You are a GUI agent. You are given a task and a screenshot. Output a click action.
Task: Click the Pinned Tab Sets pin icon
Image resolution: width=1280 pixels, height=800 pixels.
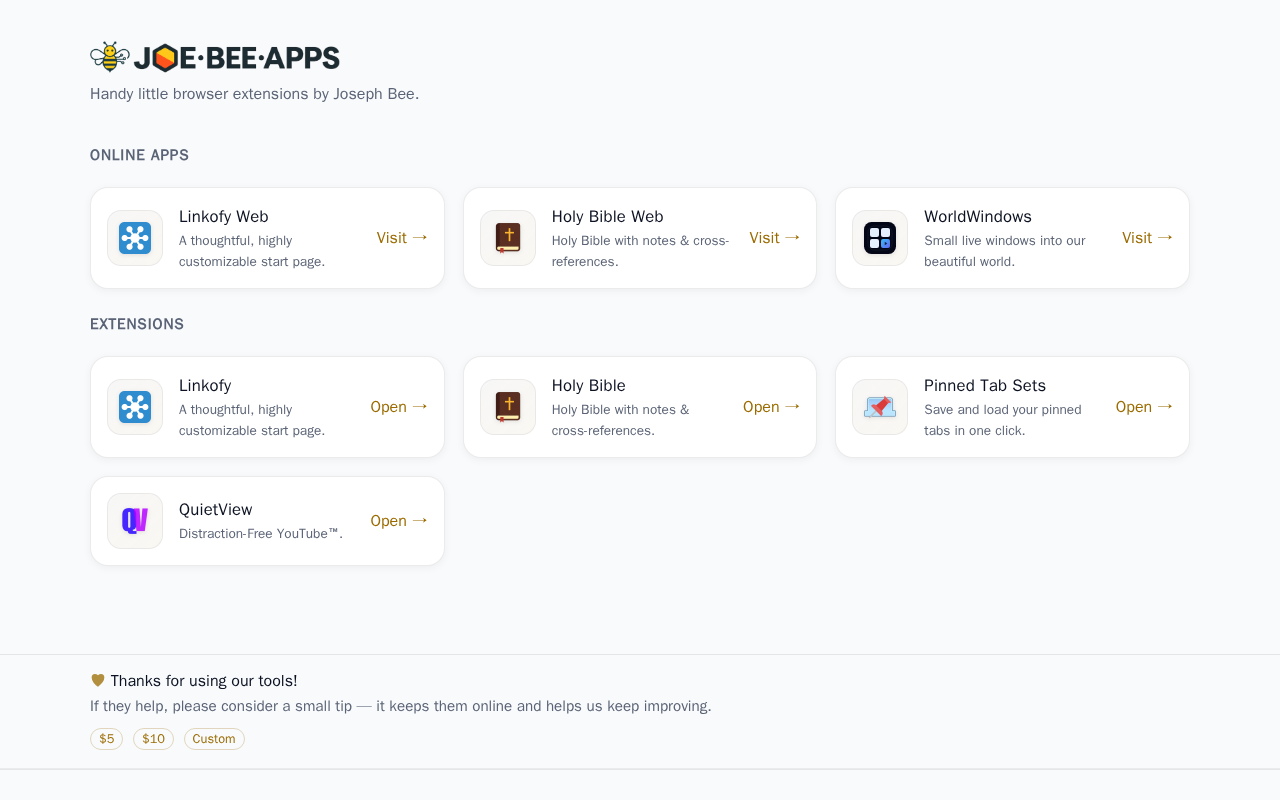click(880, 407)
